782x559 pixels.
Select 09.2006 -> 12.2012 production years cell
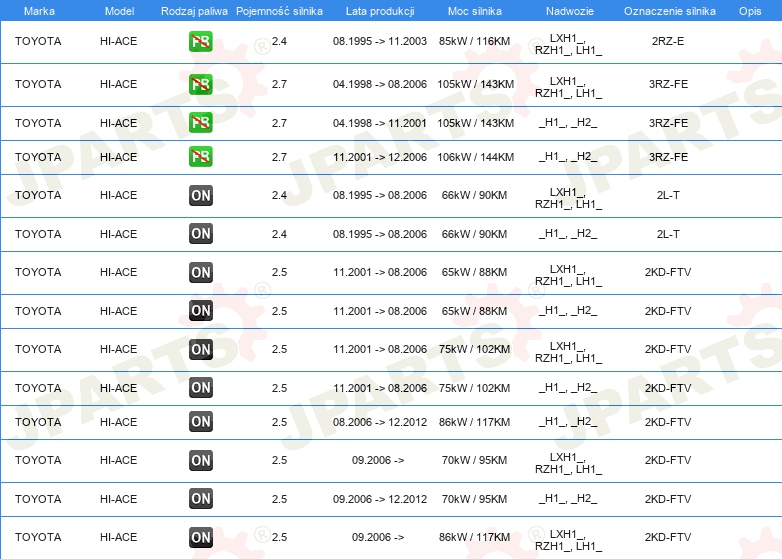pyautogui.click(x=380, y=499)
